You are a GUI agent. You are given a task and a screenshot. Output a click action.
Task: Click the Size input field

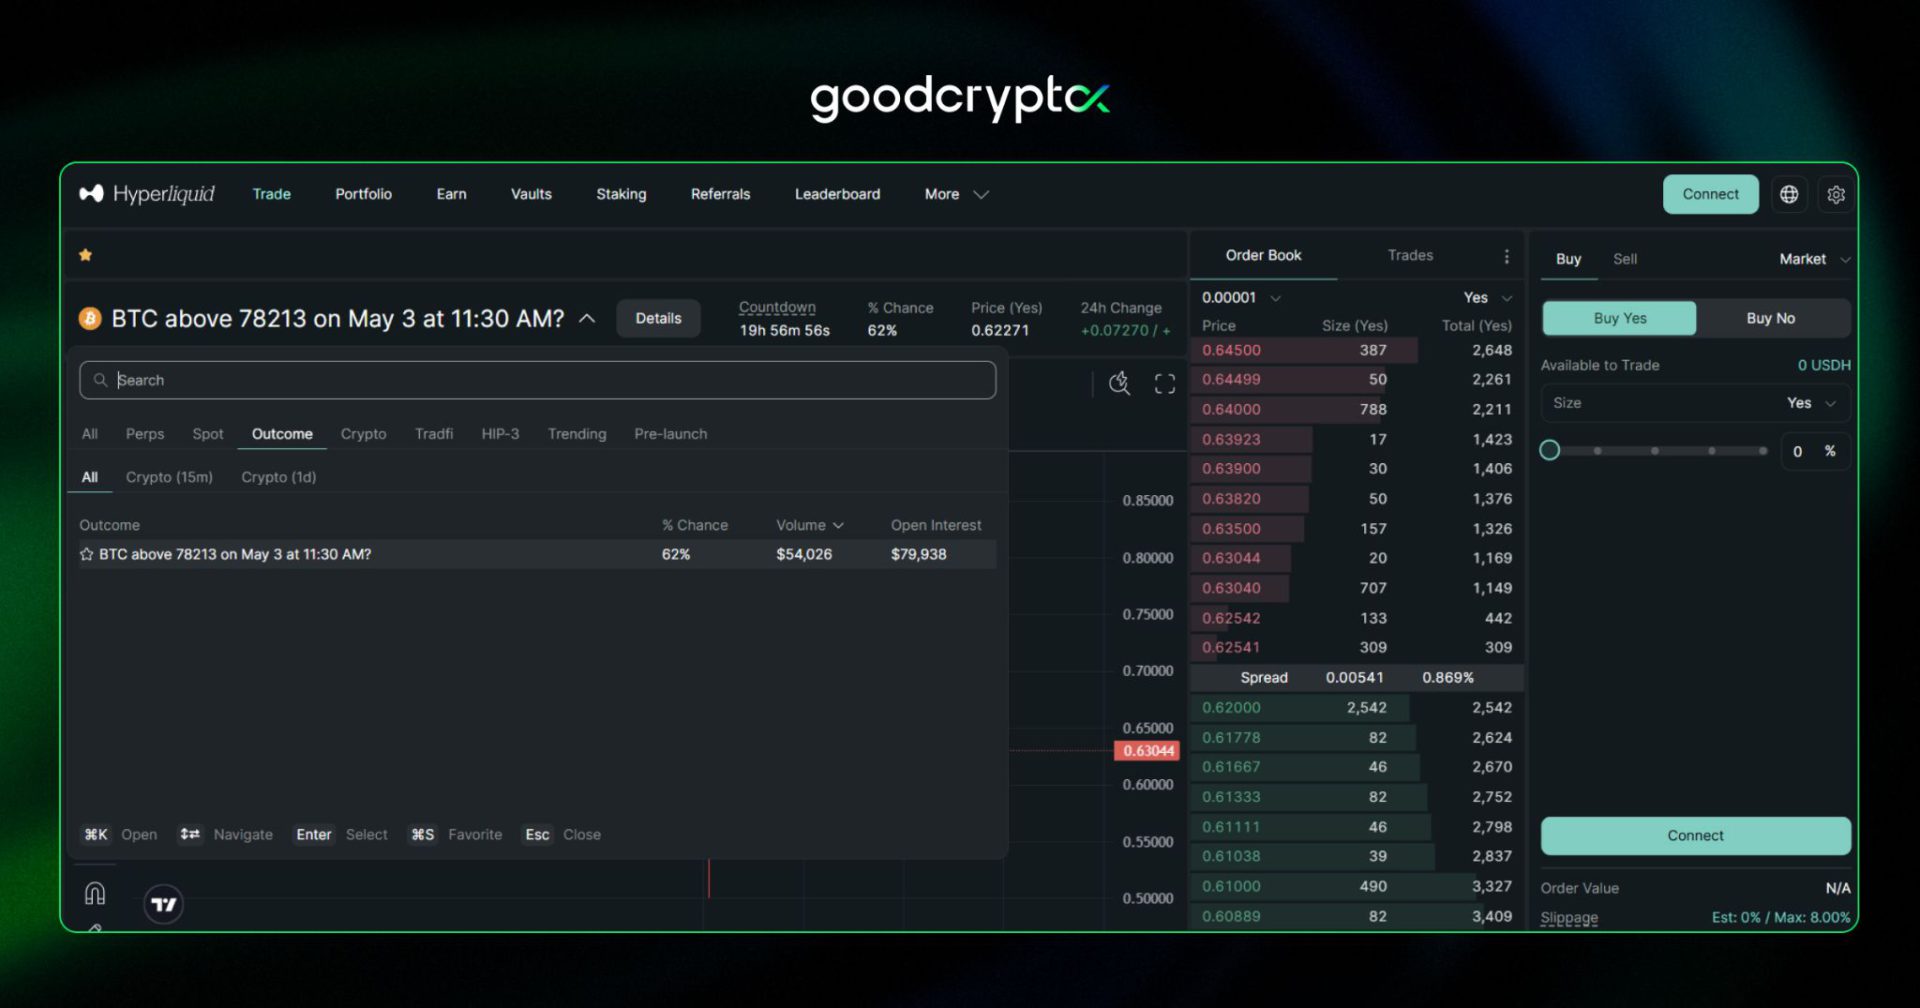pos(1695,403)
